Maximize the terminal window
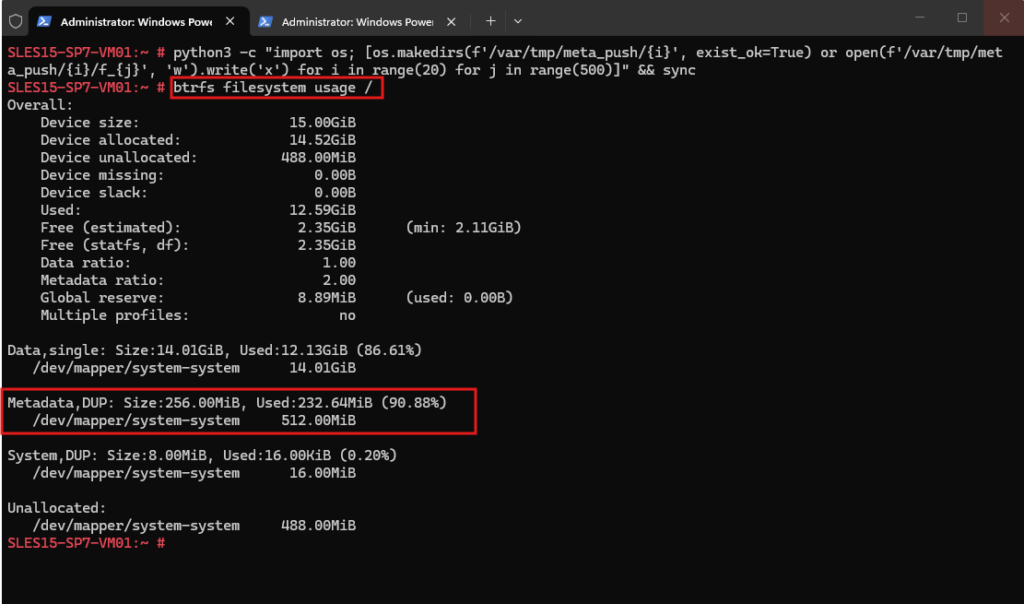The height and width of the screenshot is (604, 1024). coord(962,18)
